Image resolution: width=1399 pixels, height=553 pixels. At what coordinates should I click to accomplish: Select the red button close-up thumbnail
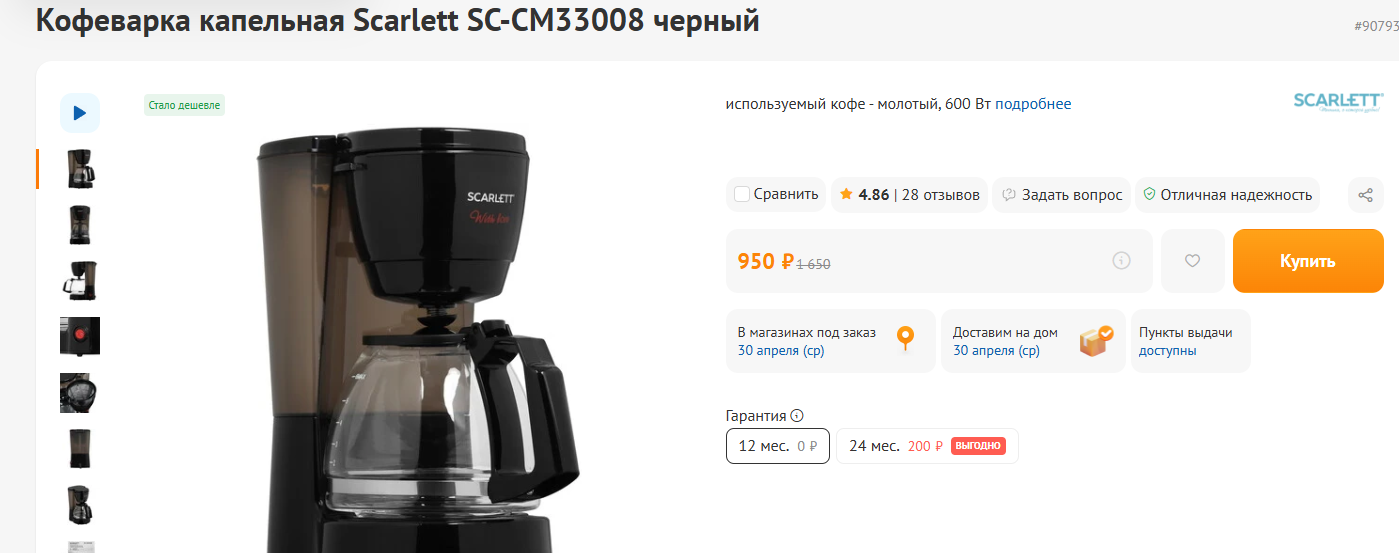[80, 337]
